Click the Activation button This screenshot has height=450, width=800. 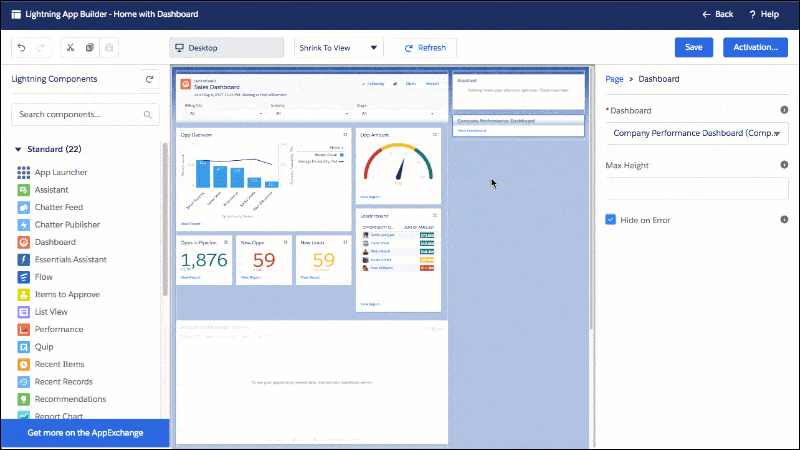tap(755, 47)
